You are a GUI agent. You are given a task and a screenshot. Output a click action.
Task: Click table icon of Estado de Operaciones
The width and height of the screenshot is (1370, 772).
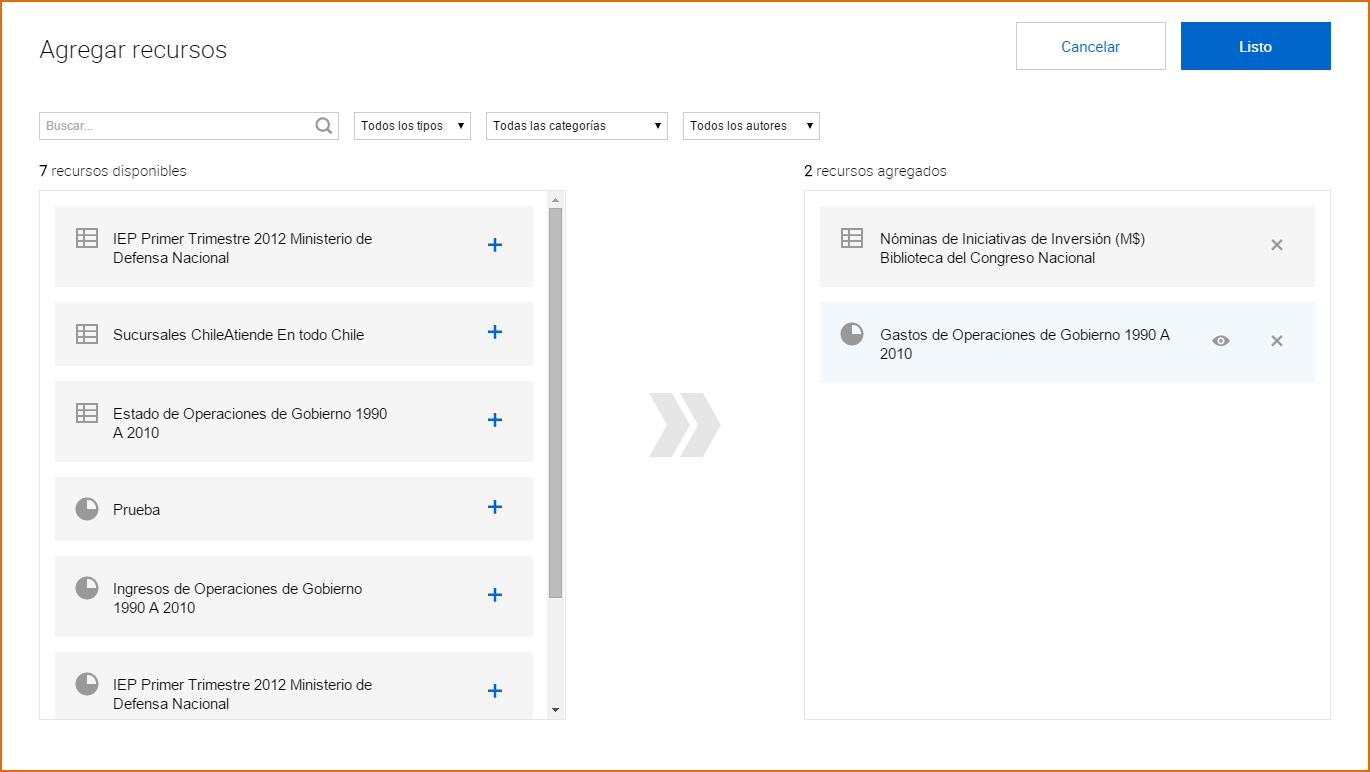click(x=87, y=413)
